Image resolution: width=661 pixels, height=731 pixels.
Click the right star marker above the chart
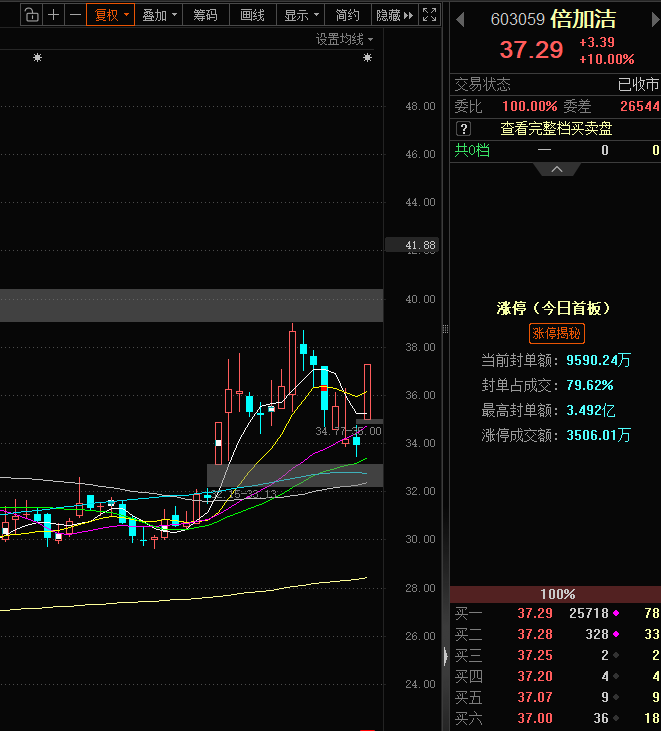click(367, 58)
